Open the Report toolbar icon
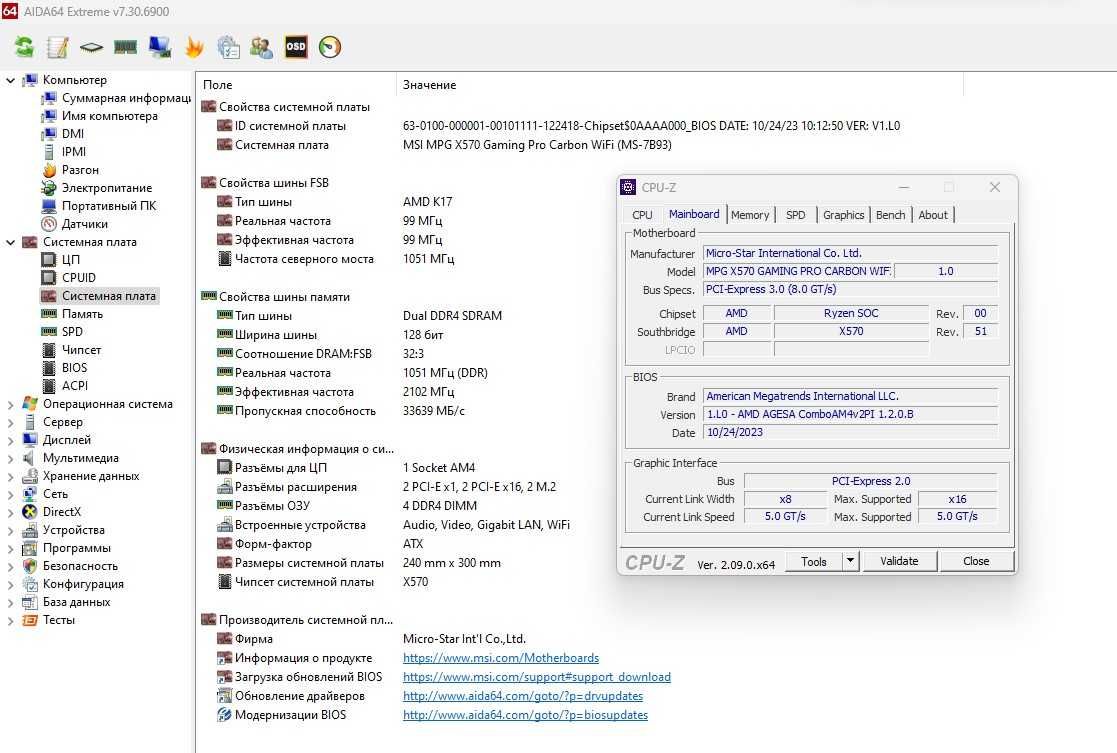The image size is (1117, 753). [58, 48]
